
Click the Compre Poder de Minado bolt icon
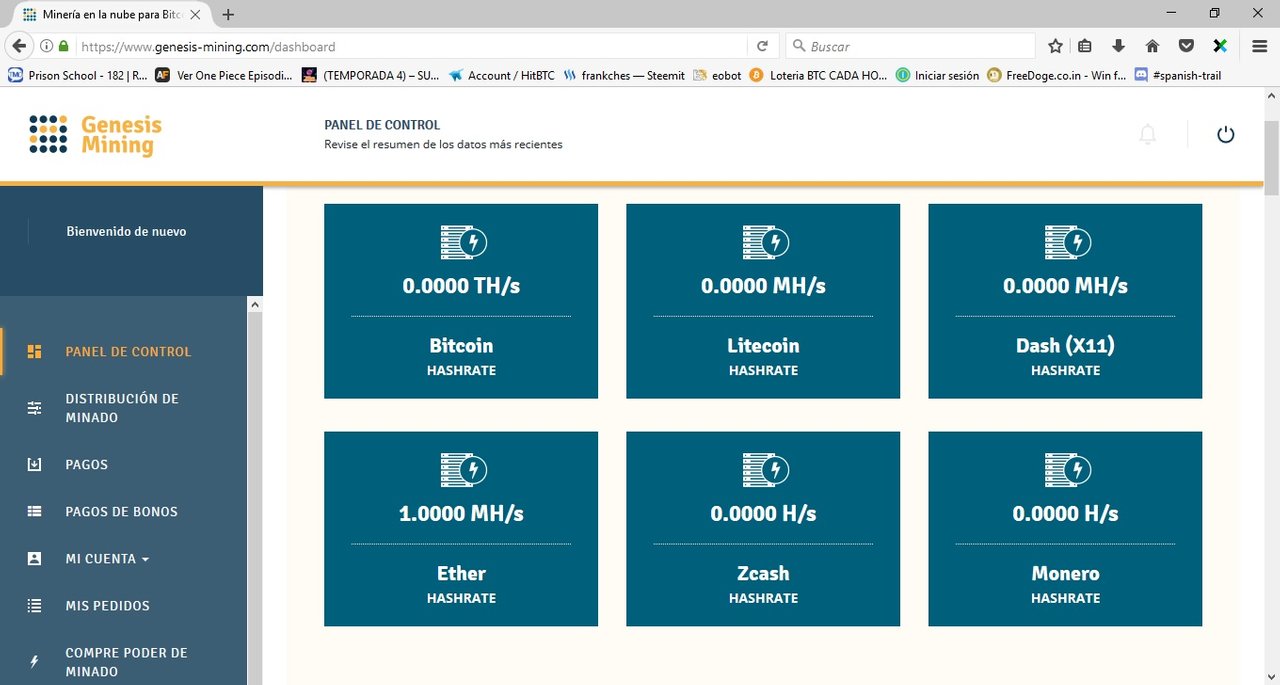coord(35,662)
